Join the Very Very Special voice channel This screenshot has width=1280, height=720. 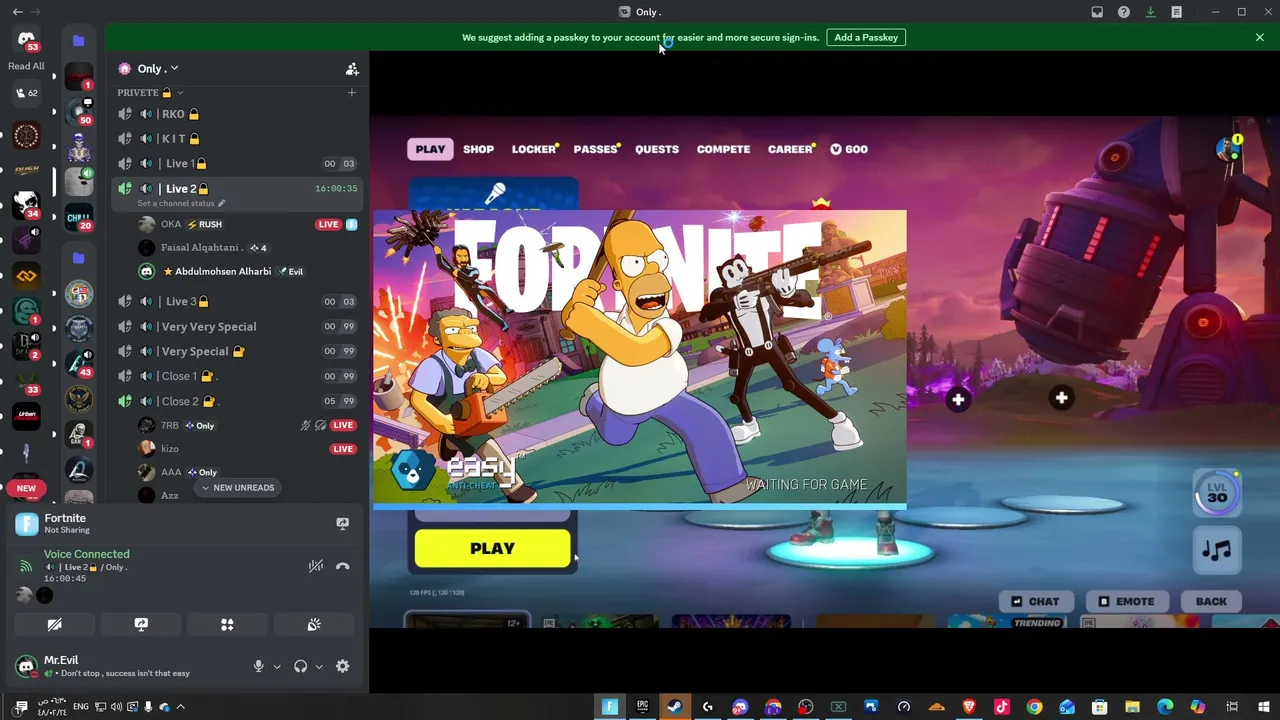[238, 327]
